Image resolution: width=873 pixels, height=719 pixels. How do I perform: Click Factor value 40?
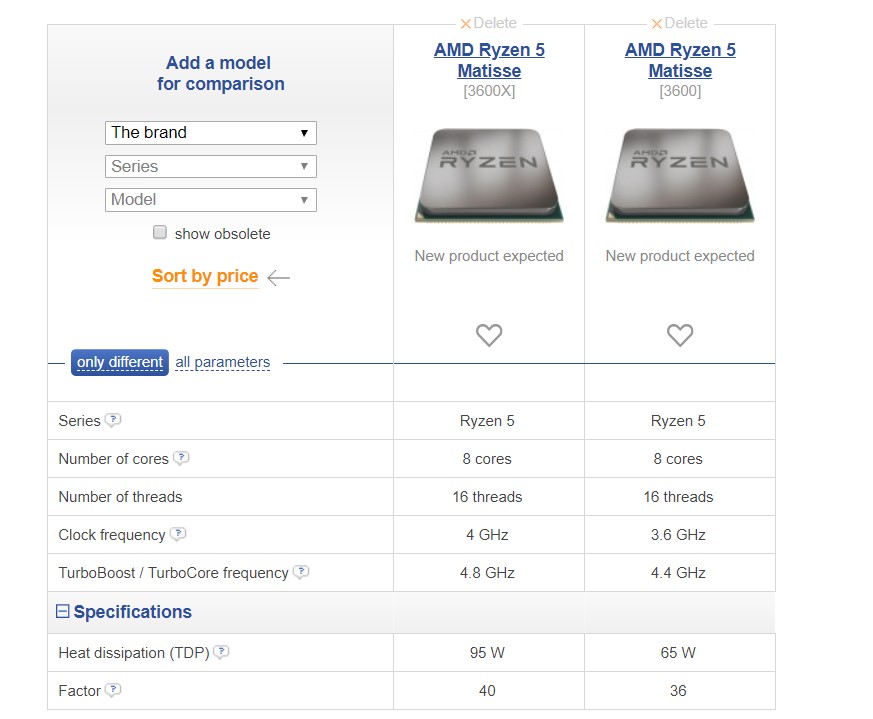[x=487, y=691]
